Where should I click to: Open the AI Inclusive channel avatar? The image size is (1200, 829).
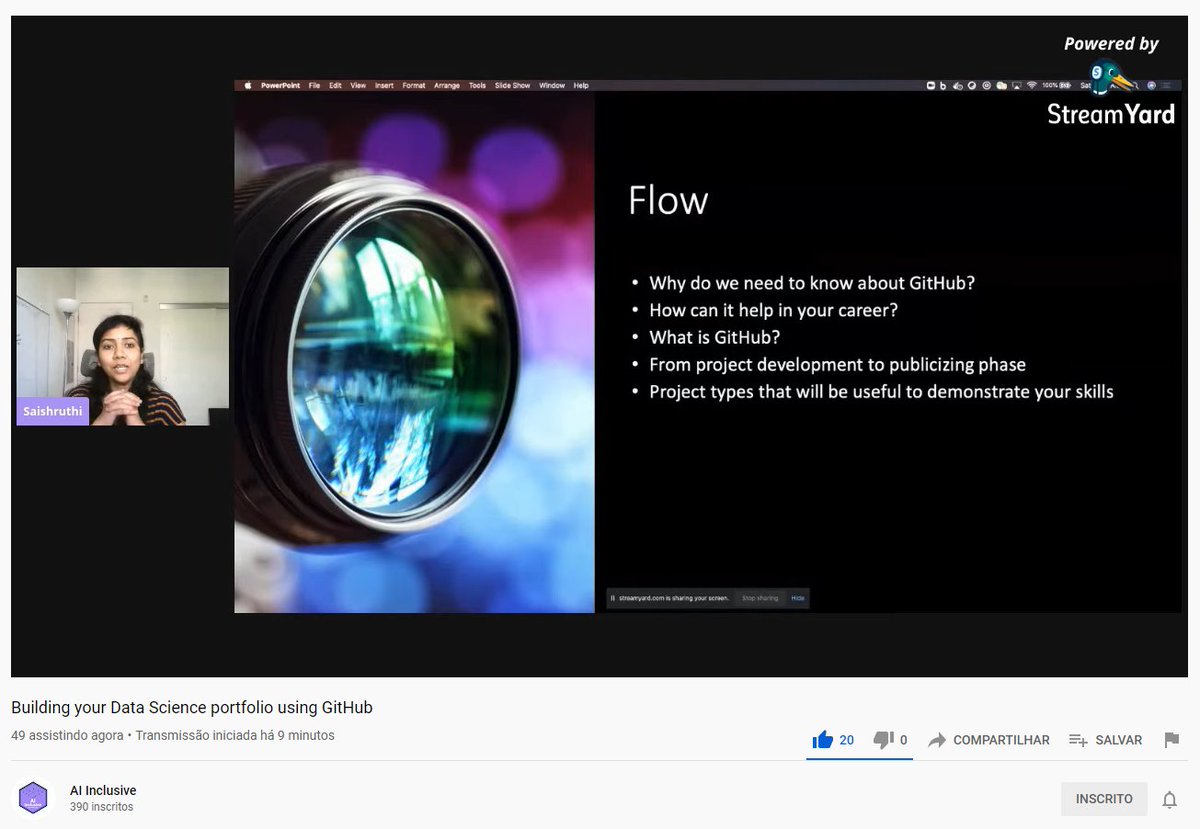(33, 798)
